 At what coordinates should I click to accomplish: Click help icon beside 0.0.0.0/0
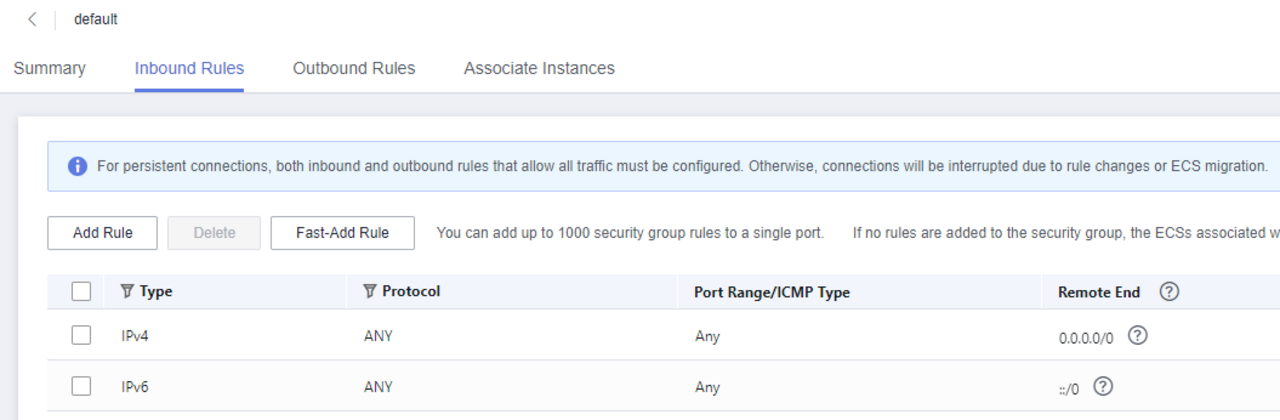[1137, 336]
